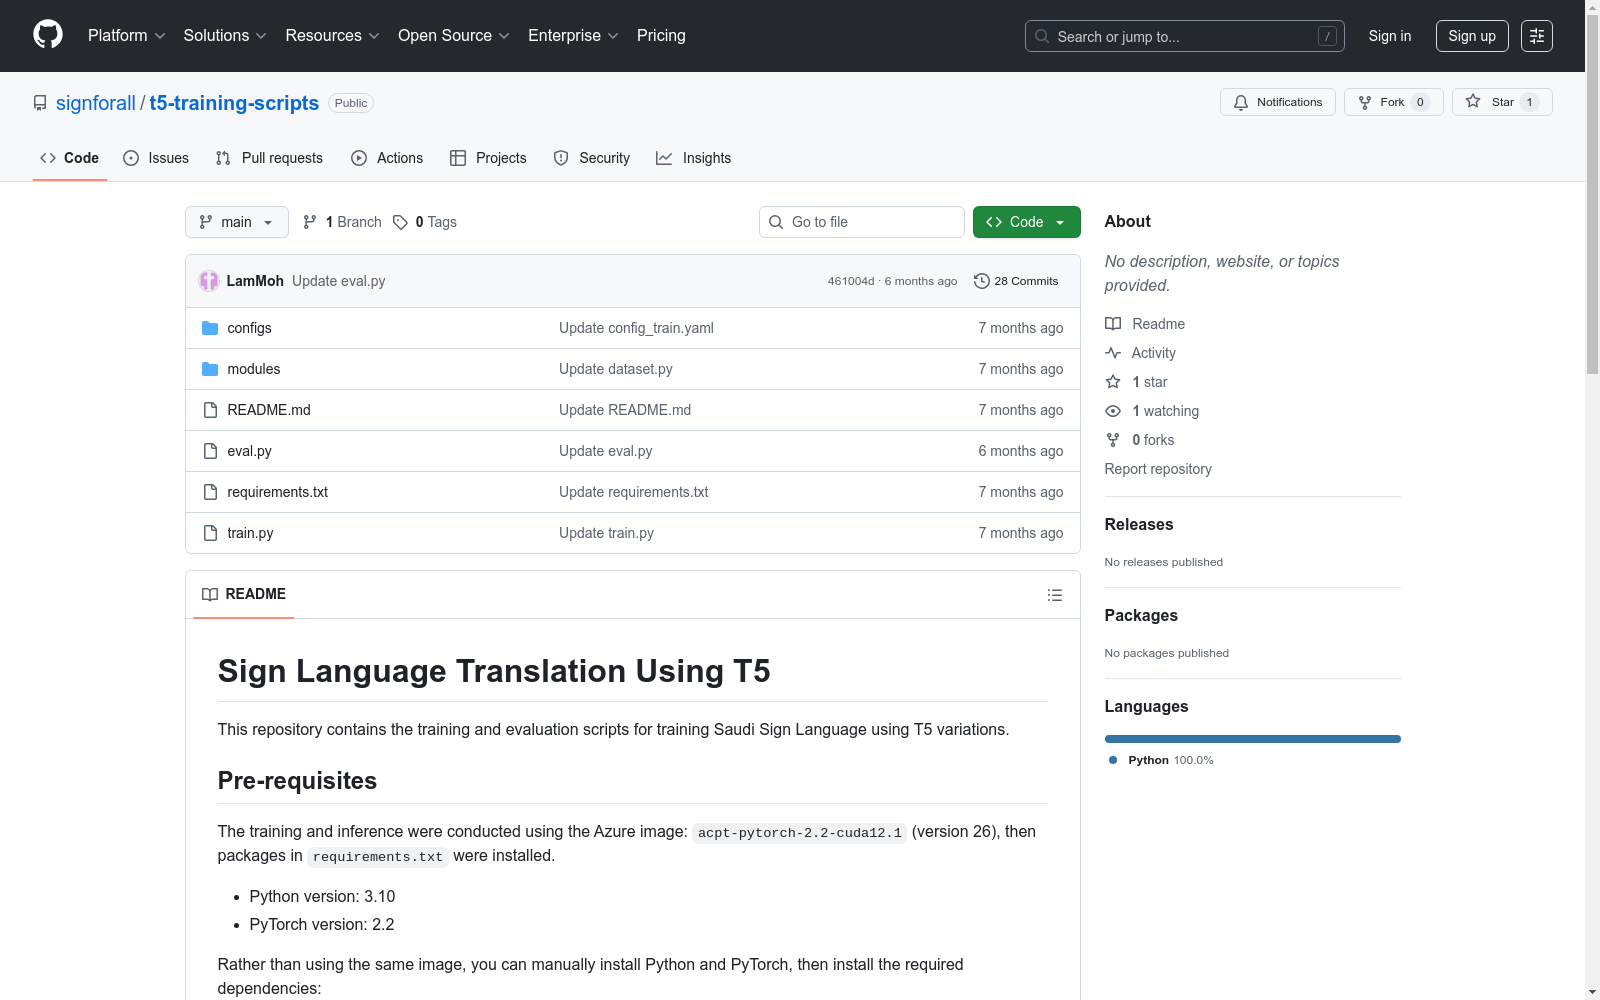Open the appearance settings icon in header
The width and height of the screenshot is (1600, 1000).
tap(1537, 36)
